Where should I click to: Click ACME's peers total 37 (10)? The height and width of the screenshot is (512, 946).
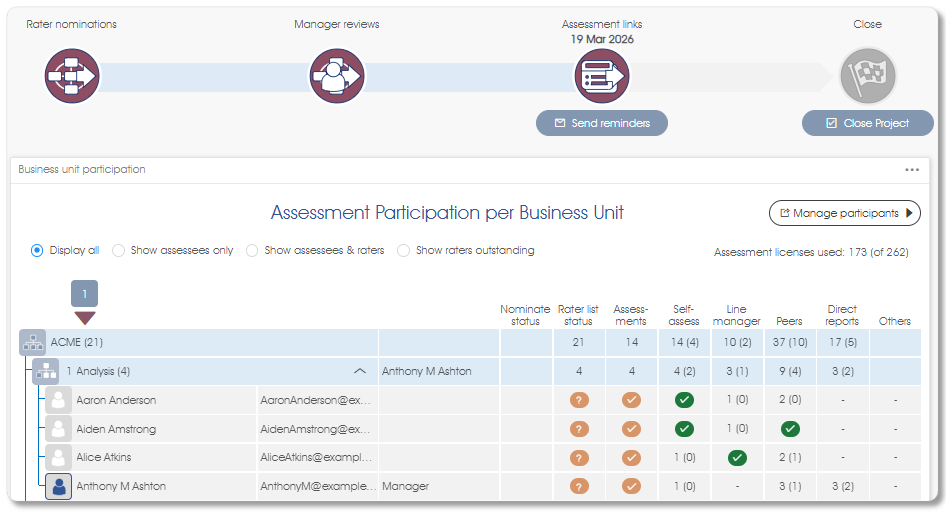click(x=790, y=343)
